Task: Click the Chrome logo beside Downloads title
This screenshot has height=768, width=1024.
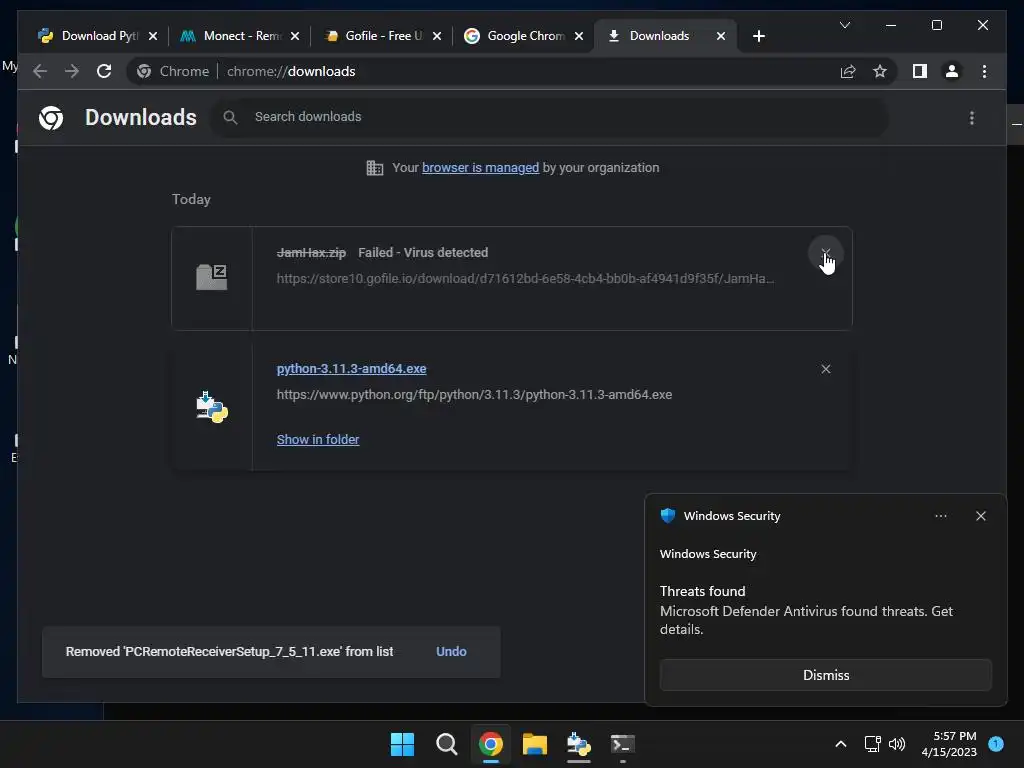Action: [x=51, y=118]
